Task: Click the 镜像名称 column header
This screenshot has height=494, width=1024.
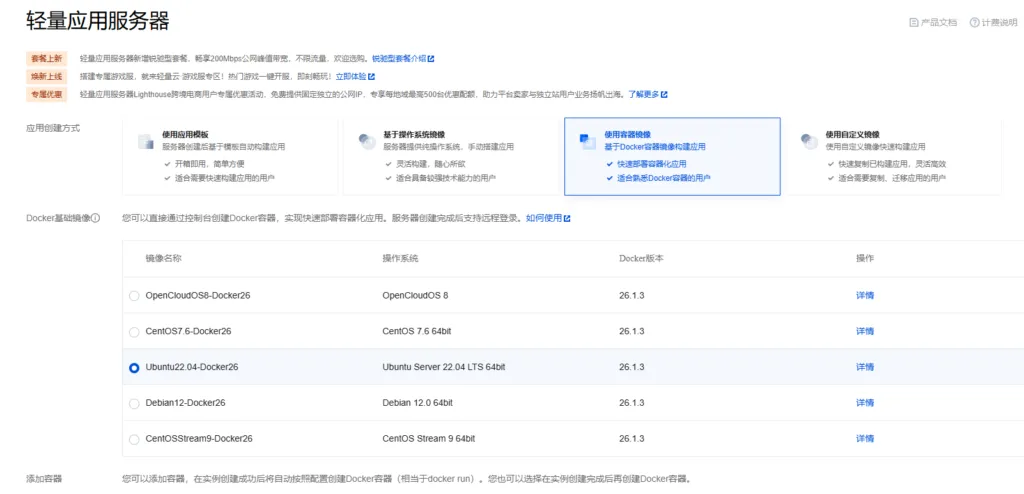Action: click(163, 258)
